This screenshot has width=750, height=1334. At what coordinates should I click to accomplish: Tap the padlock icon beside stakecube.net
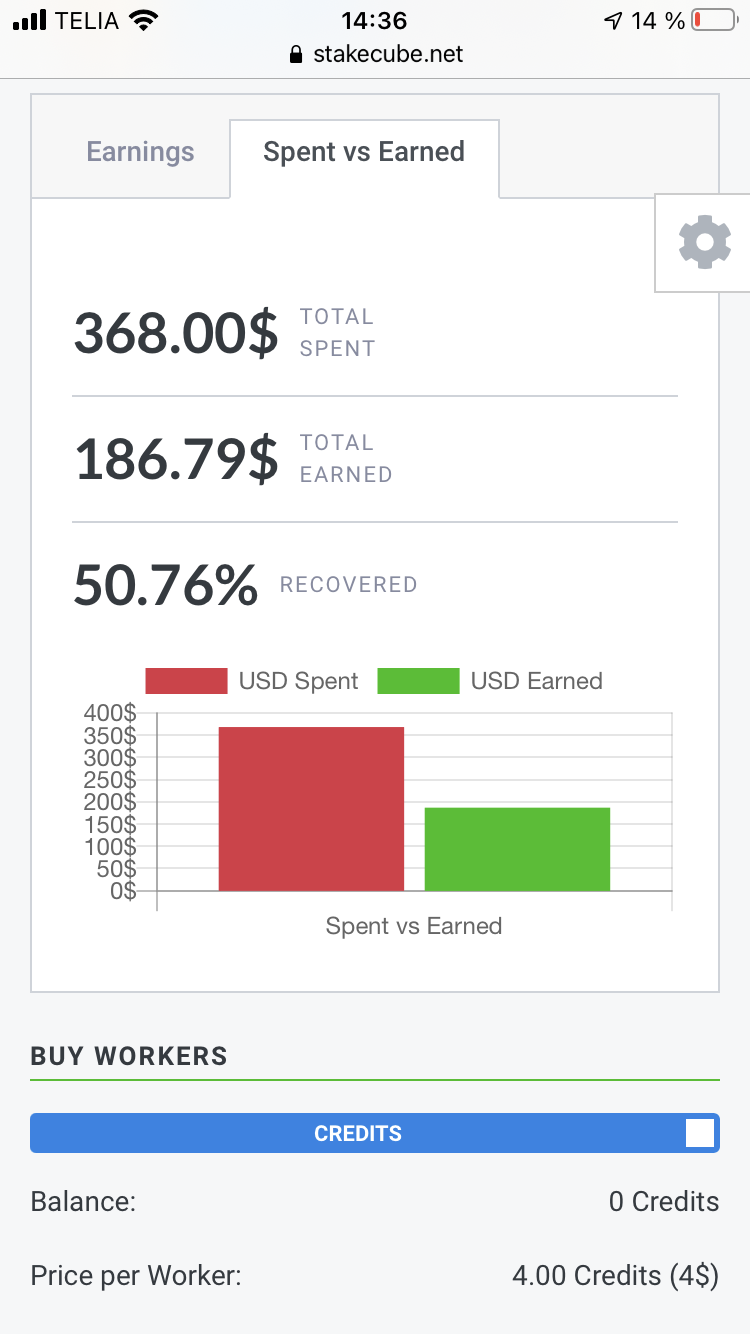[x=295, y=54]
